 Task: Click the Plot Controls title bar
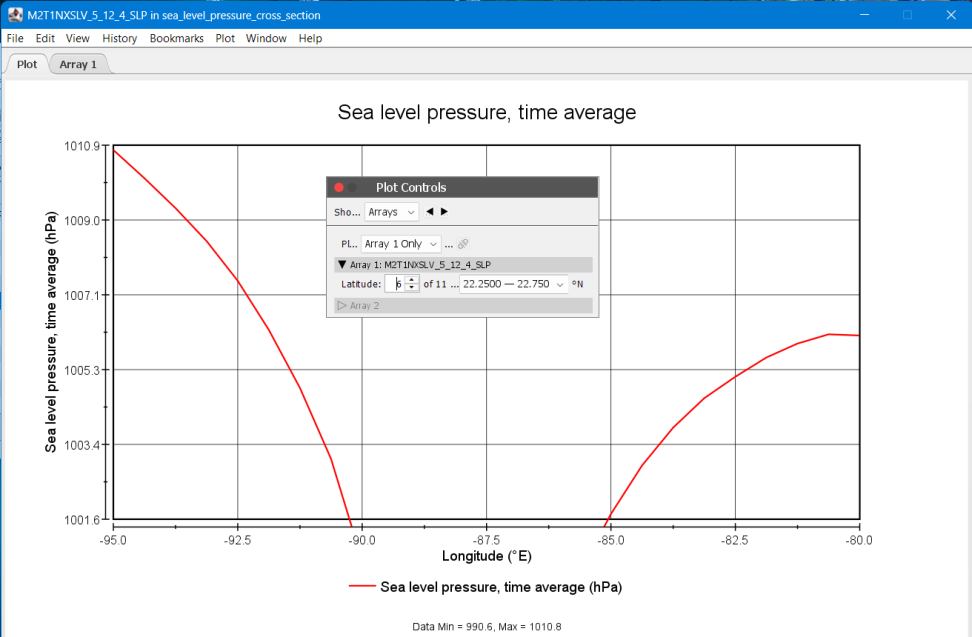tap(462, 187)
